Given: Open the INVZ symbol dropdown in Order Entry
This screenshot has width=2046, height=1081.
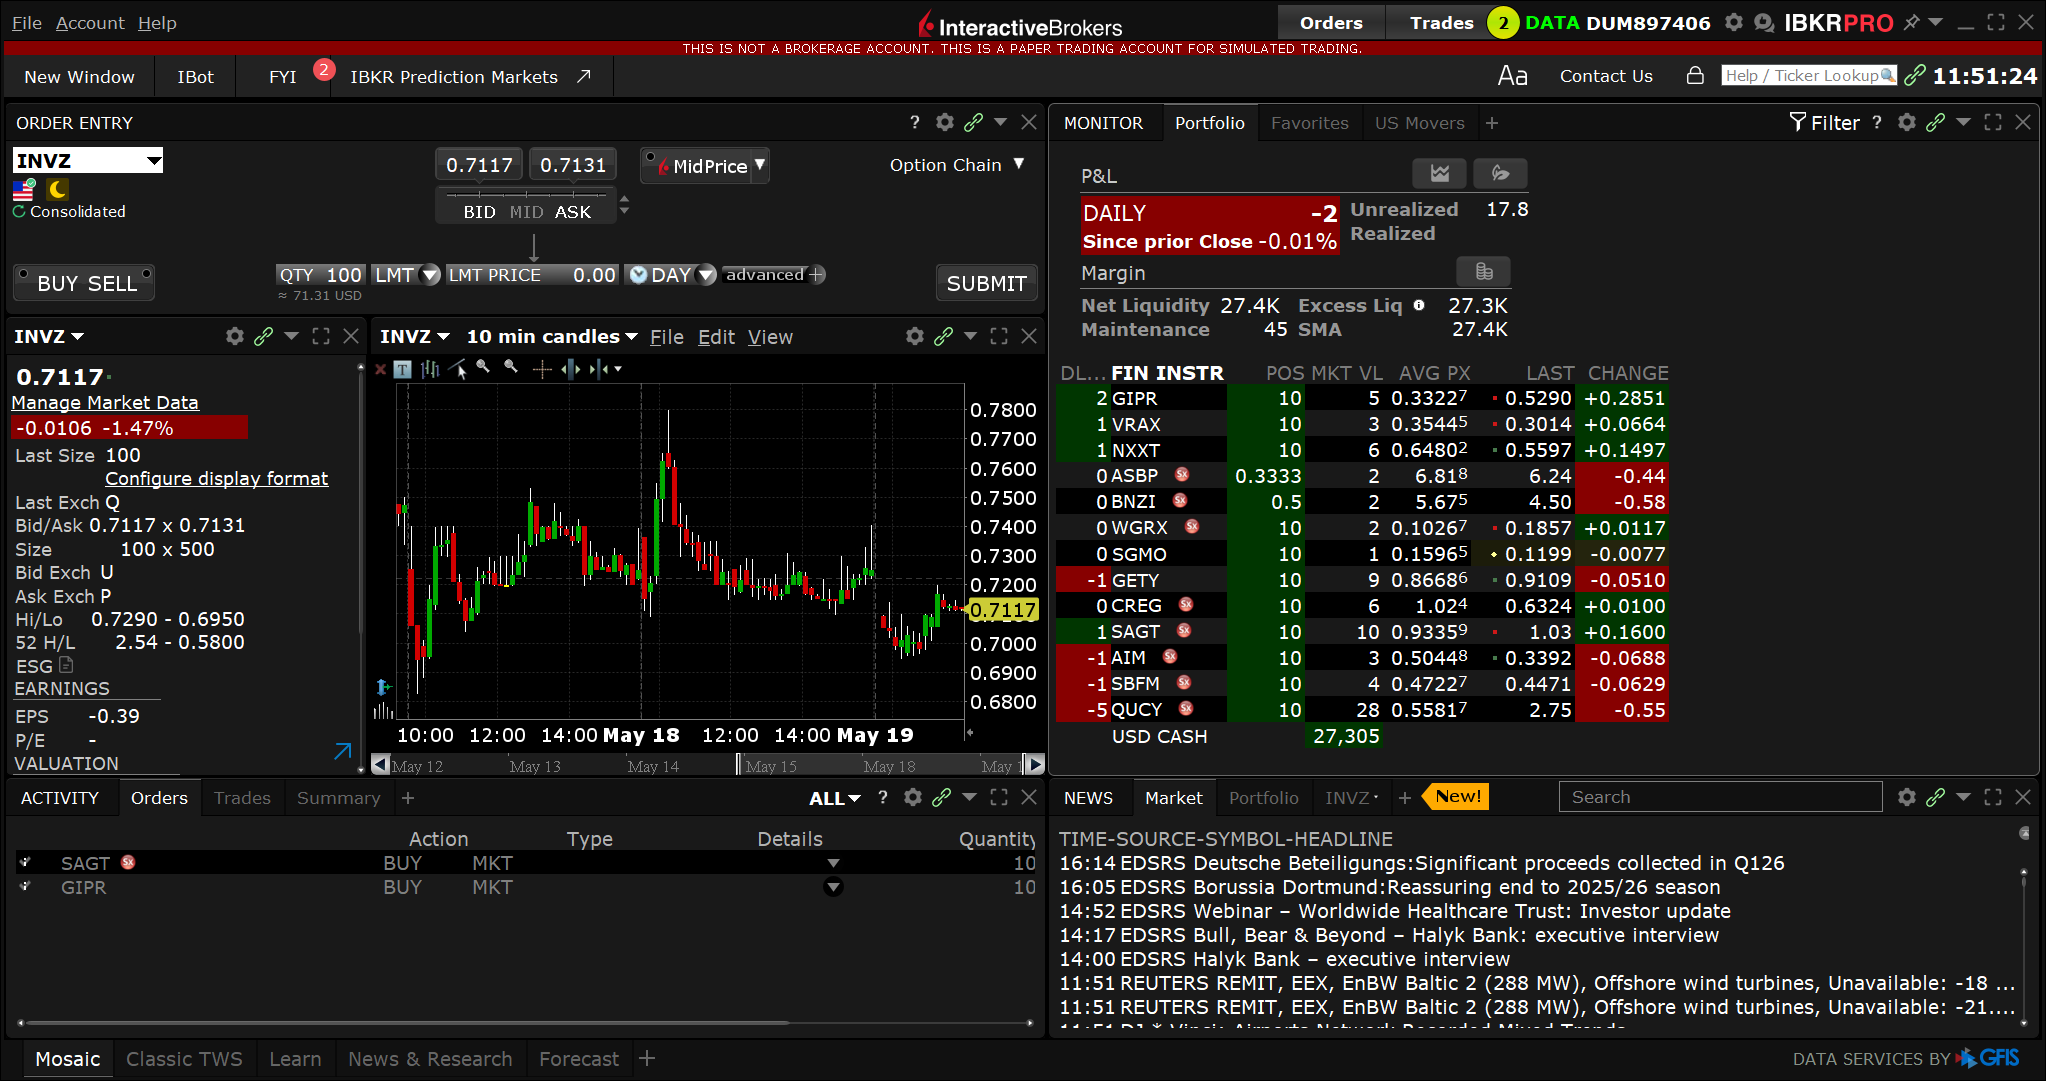Looking at the screenshot, I should [x=154, y=160].
